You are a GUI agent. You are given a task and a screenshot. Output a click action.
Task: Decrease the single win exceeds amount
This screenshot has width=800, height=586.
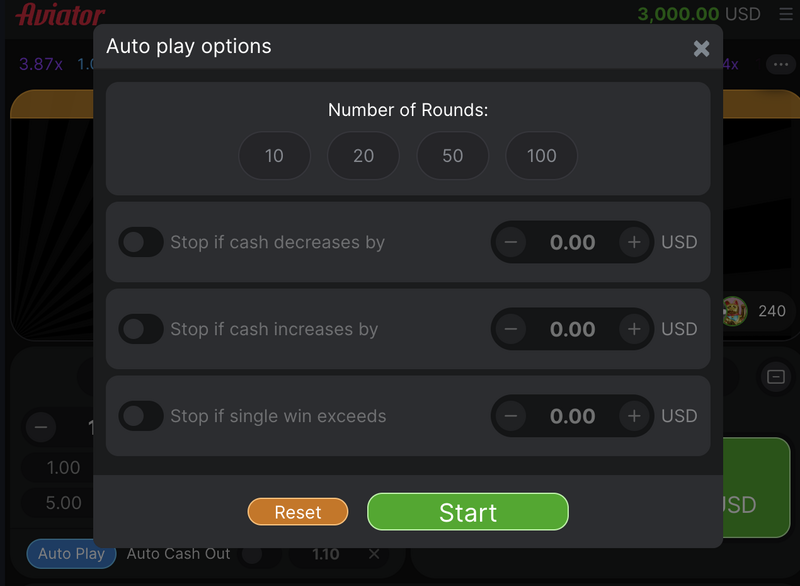tap(511, 416)
